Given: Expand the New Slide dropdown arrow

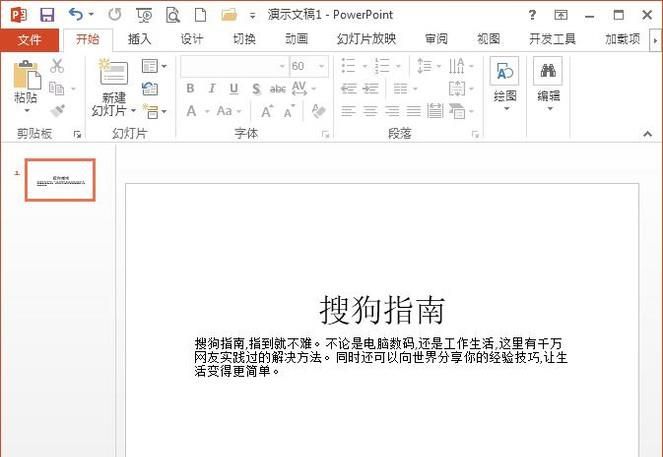Looking at the screenshot, I should (134, 111).
